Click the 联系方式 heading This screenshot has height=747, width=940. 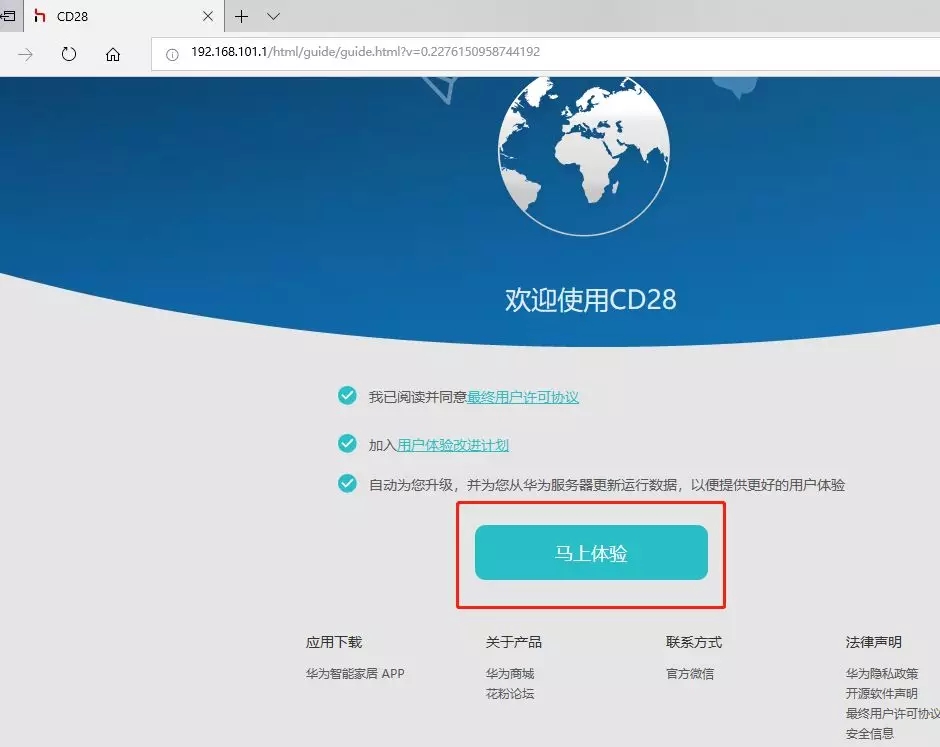[694, 642]
